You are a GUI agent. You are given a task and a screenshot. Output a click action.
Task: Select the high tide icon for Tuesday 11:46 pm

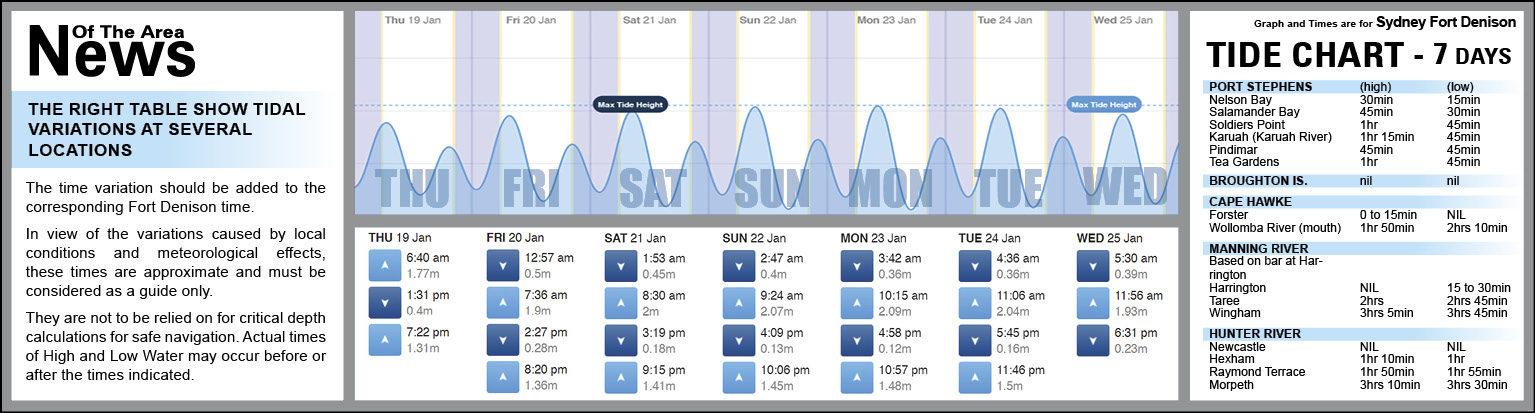(974, 377)
